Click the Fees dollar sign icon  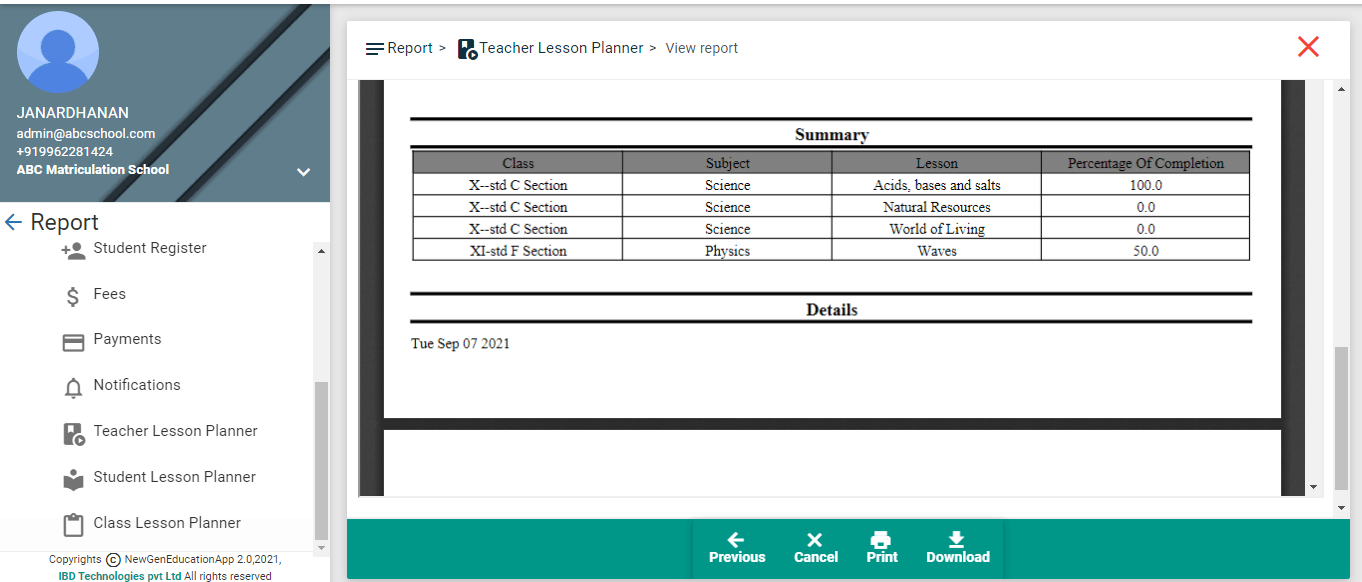click(x=73, y=296)
